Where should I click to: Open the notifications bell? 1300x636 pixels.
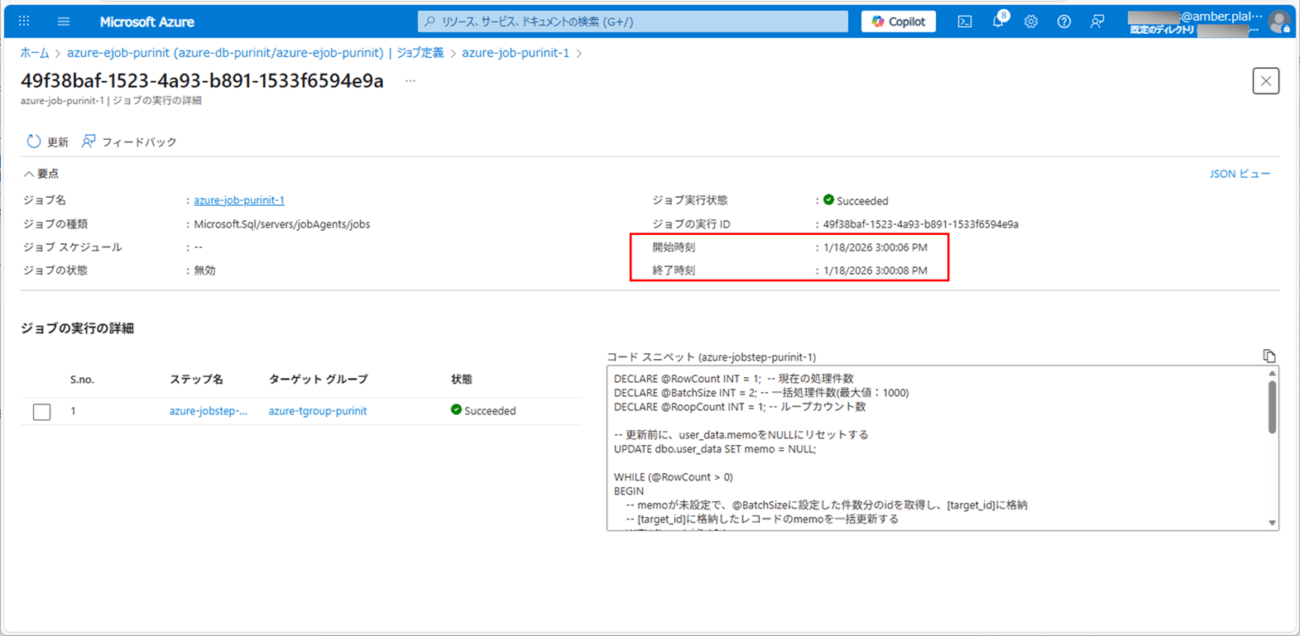(998, 21)
